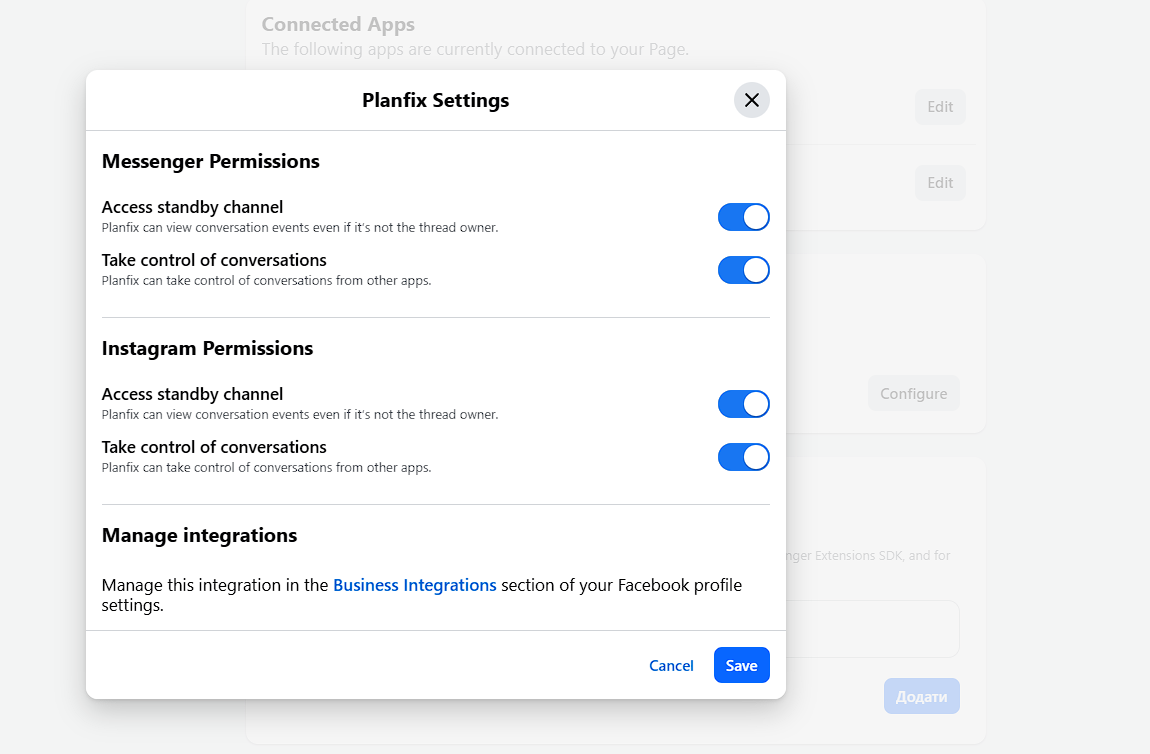This screenshot has width=1150, height=754.
Task: Click the Configure button on background page
Action: coord(914,393)
